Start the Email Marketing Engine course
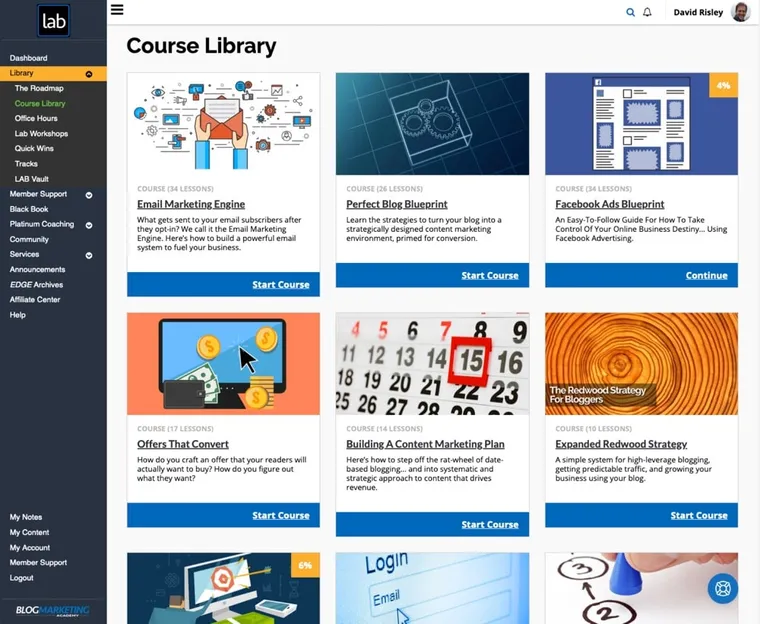This screenshot has width=760, height=624. click(x=281, y=285)
